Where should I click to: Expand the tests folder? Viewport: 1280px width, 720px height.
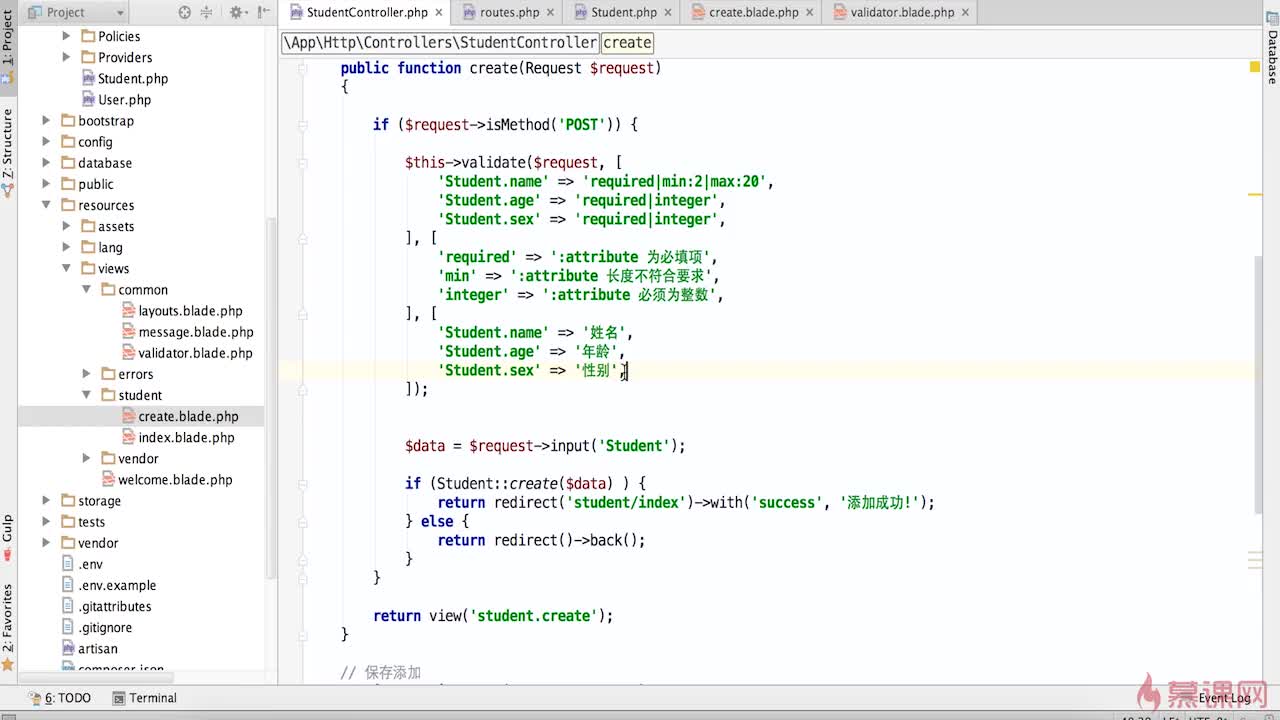click(x=46, y=522)
